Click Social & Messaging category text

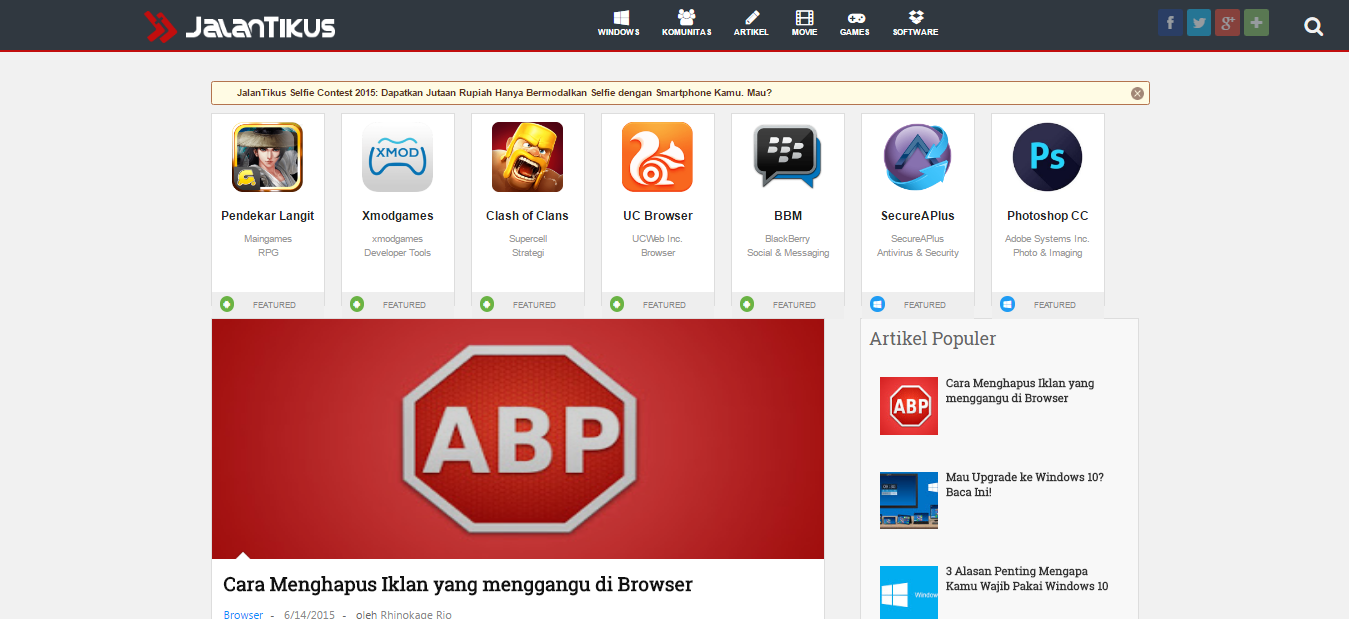pos(788,253)
